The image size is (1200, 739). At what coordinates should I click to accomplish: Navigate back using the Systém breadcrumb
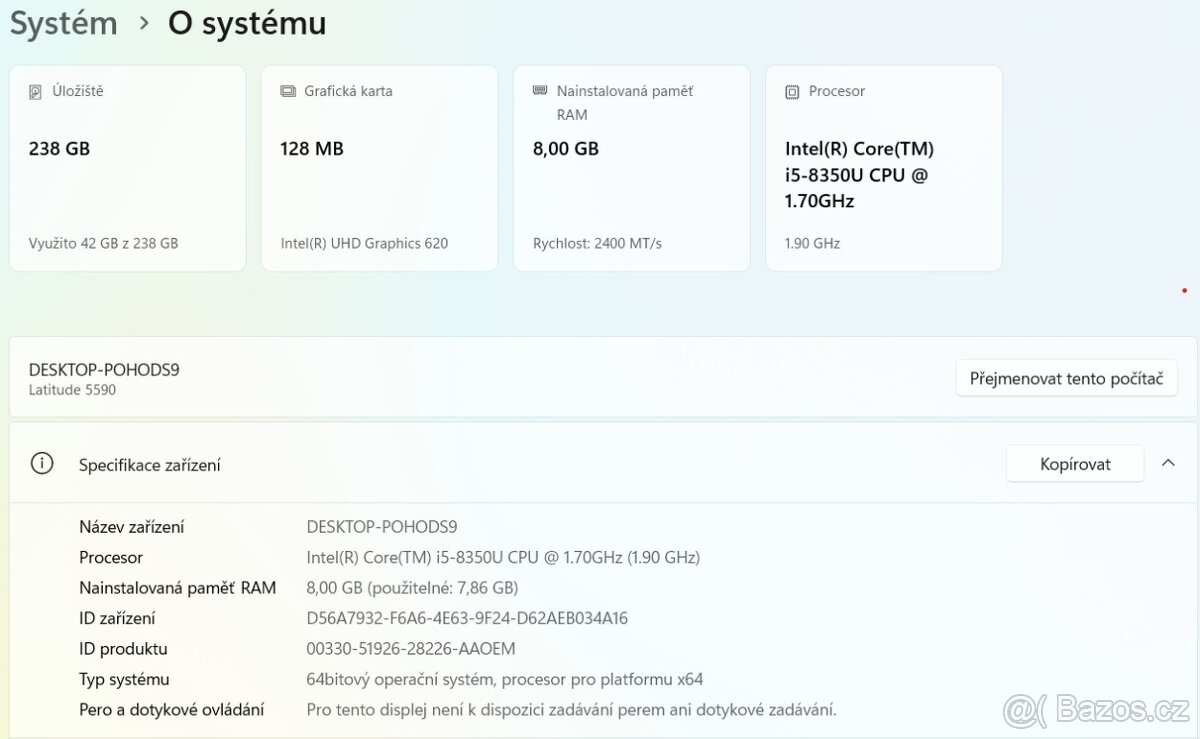tap(62, 22)
